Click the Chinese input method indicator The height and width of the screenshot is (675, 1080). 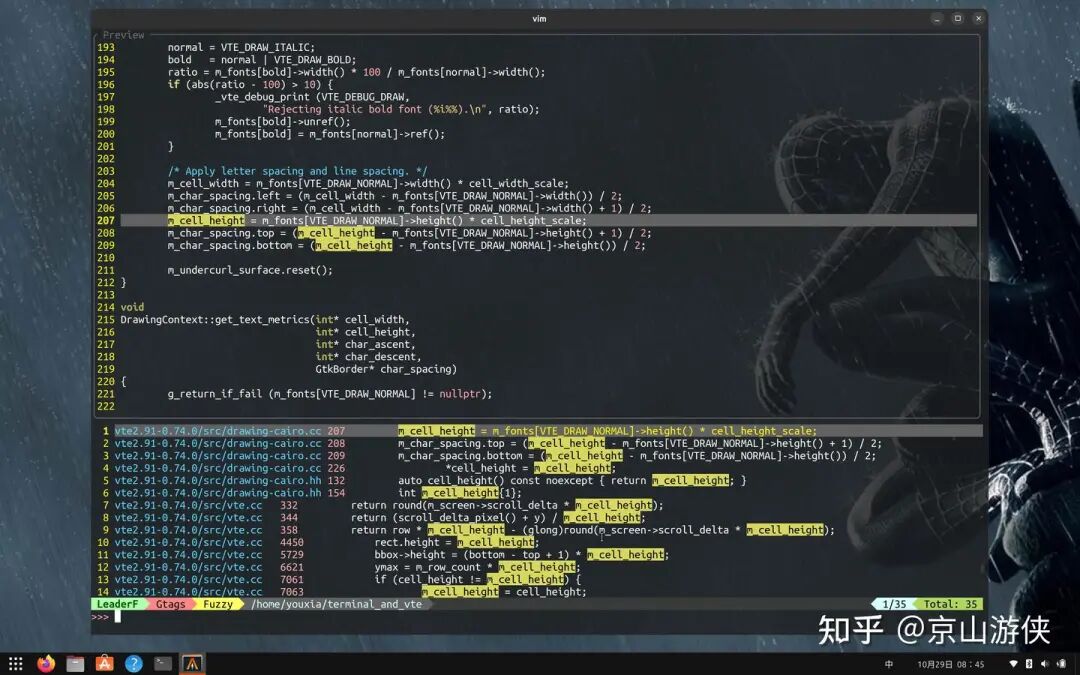[889, 664]
